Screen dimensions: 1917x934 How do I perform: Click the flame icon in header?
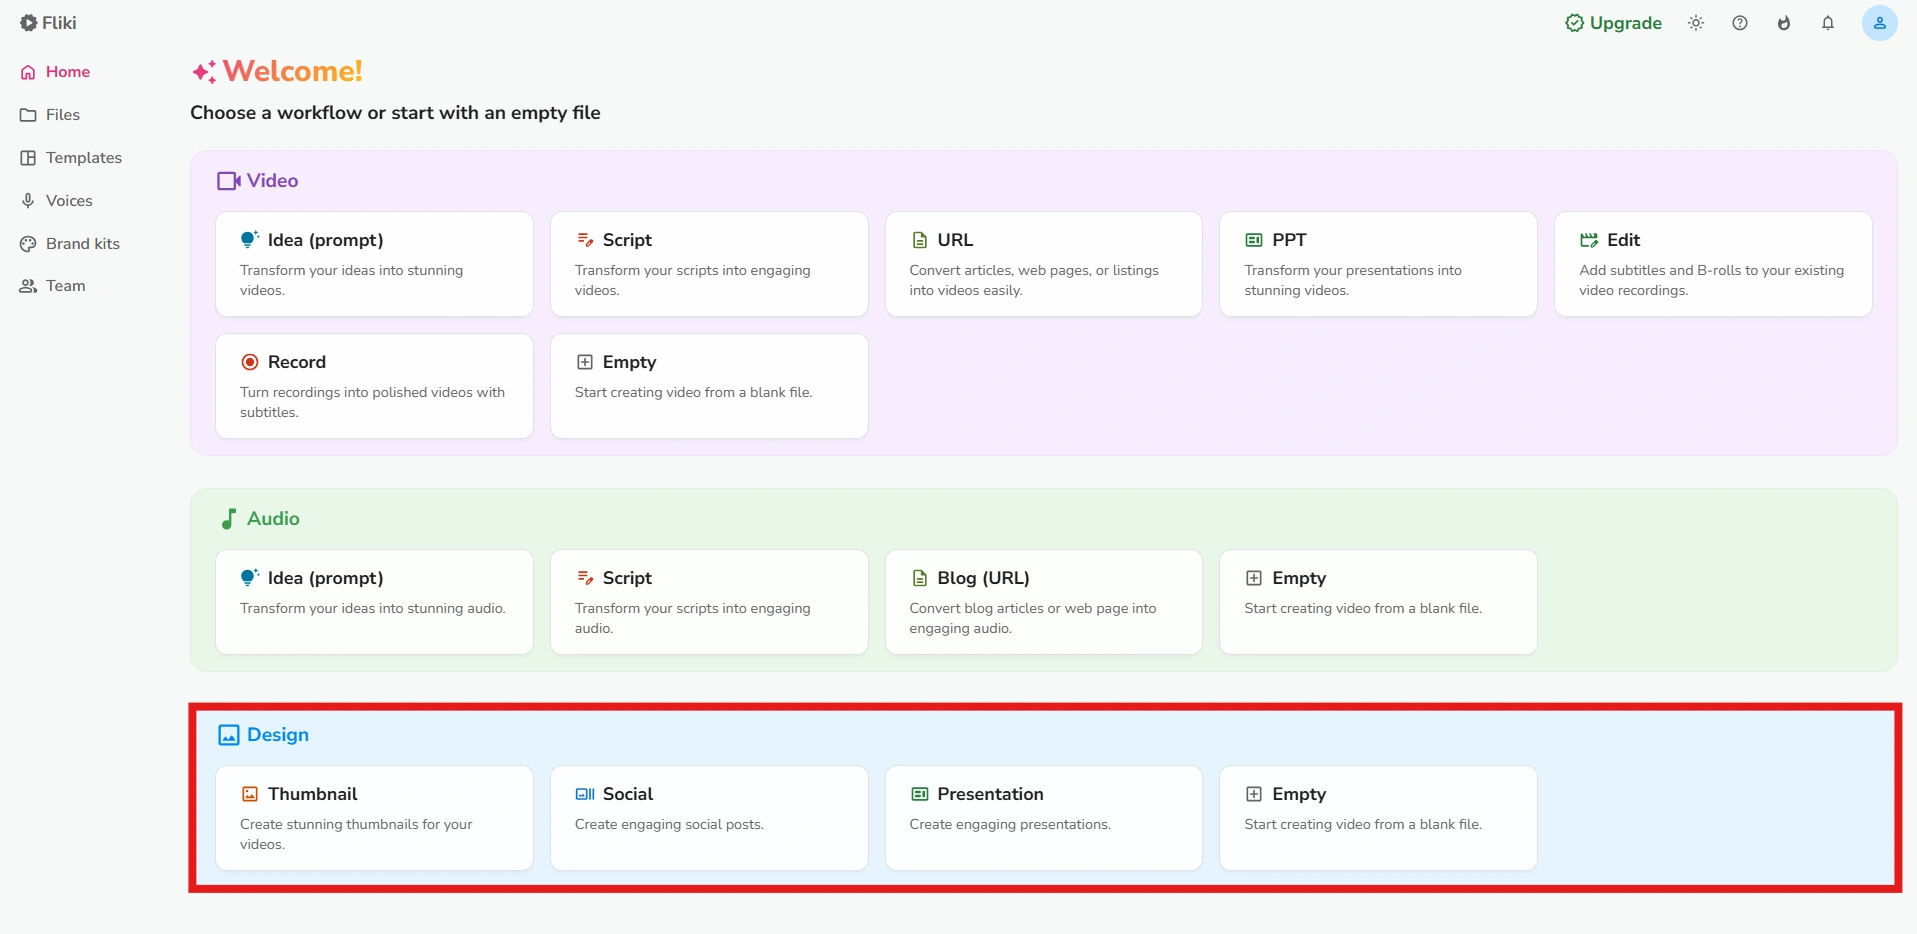1784,23
